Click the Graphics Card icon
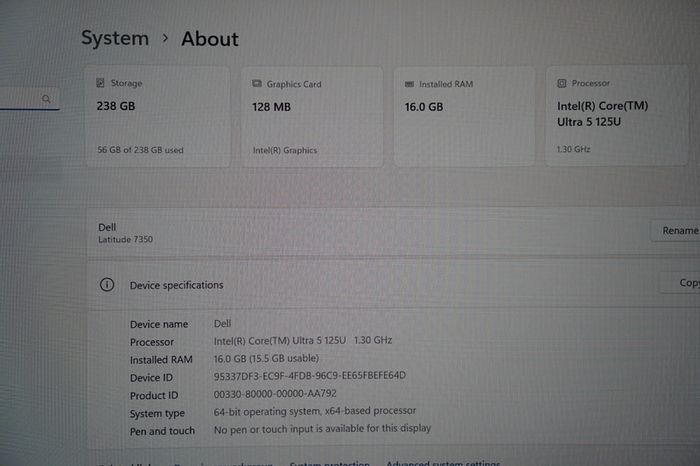 coord(257,83)
